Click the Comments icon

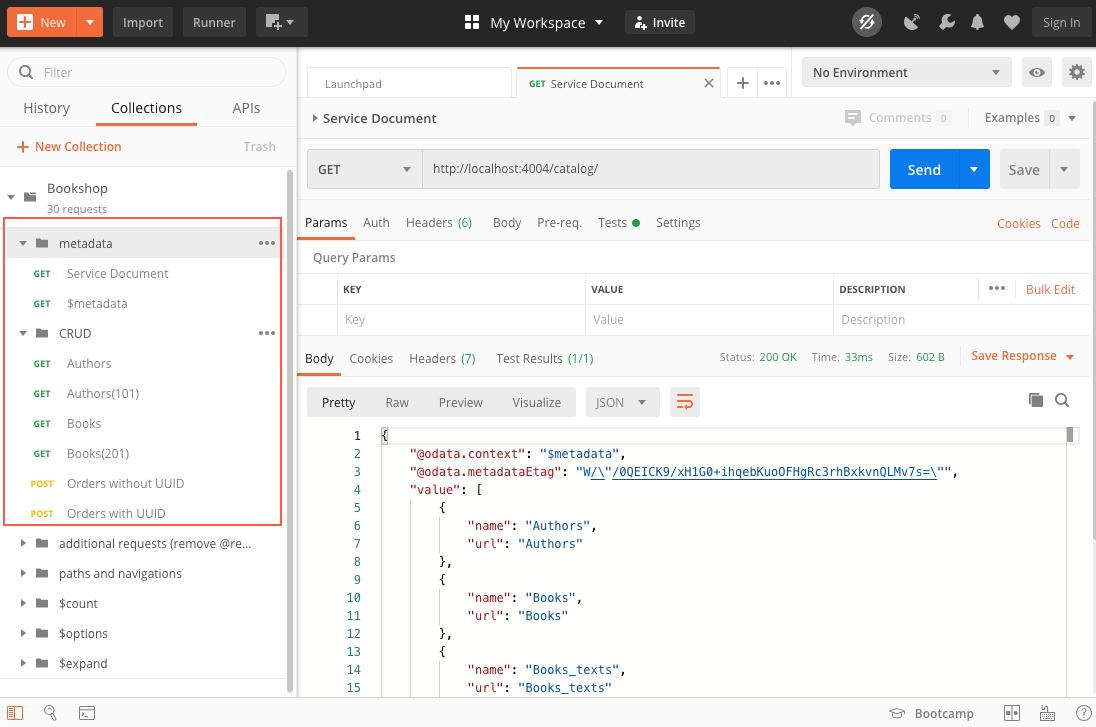coord(853,117)
